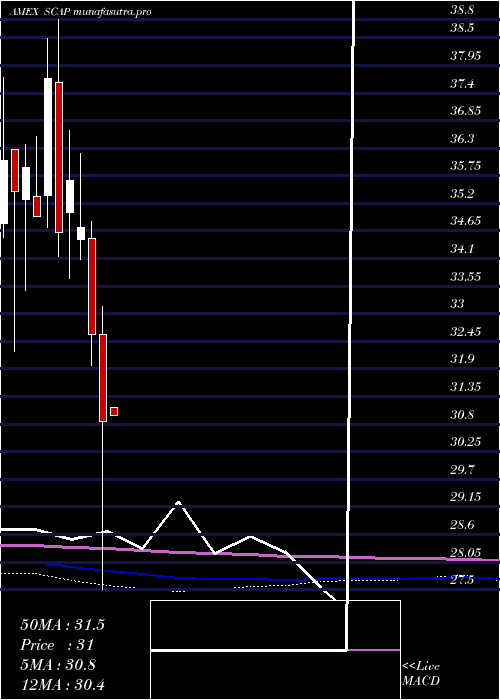Click the 32.45 price axis label
The image size is (500, 700).
(466, 331)
